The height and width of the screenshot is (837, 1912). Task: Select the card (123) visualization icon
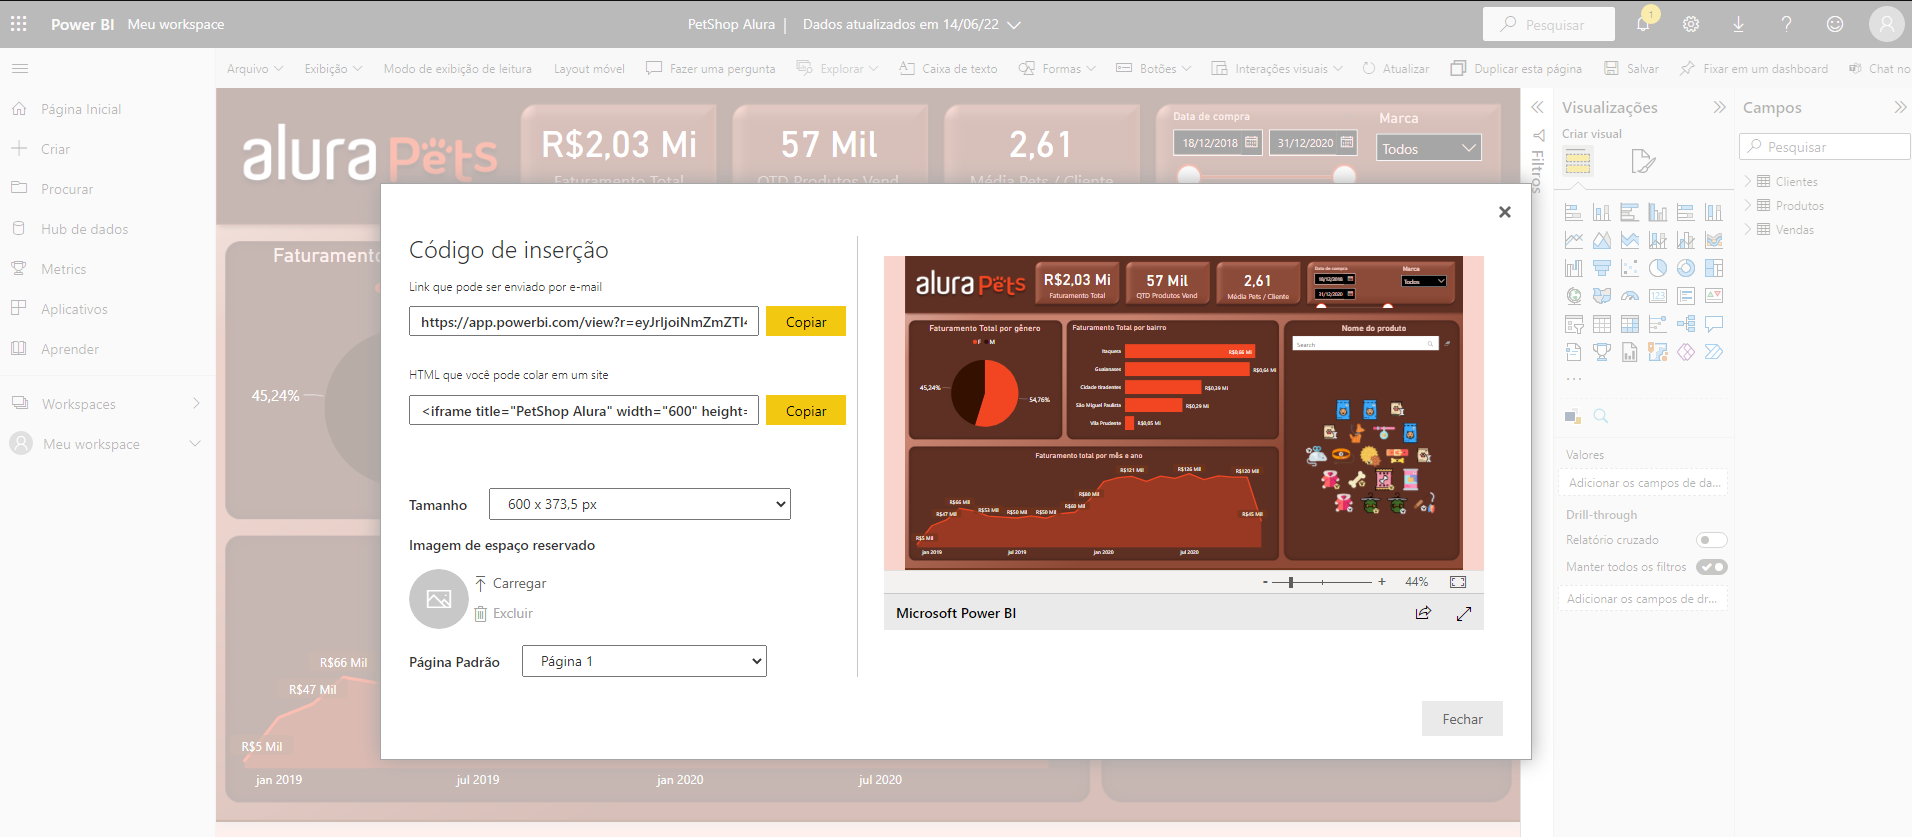pos(1658,296)
